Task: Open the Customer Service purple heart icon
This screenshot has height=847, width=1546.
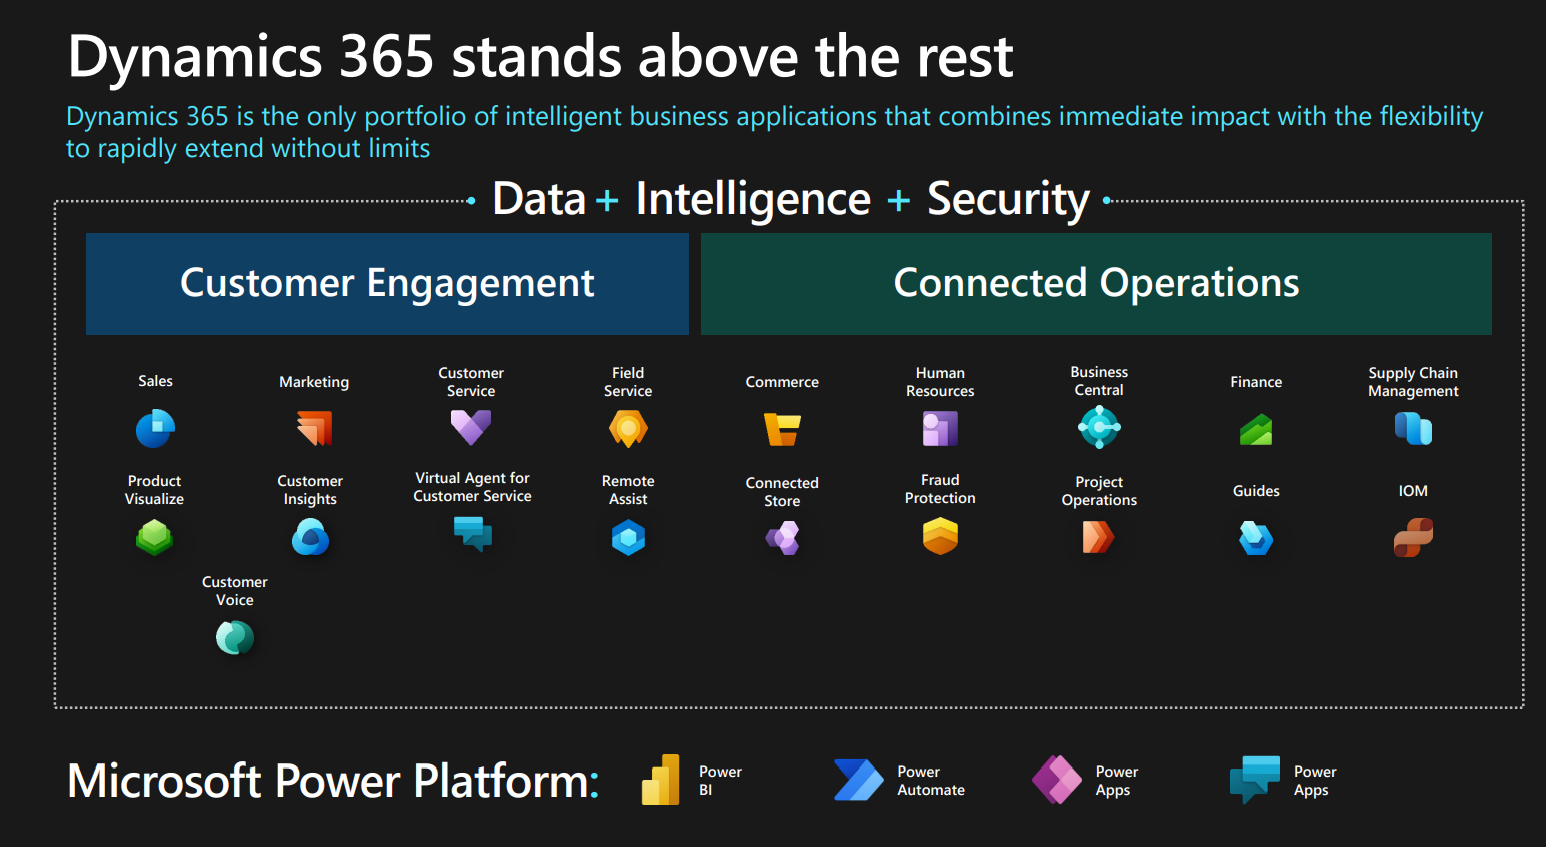Action: pyautogui.click(x=471, y=428)
